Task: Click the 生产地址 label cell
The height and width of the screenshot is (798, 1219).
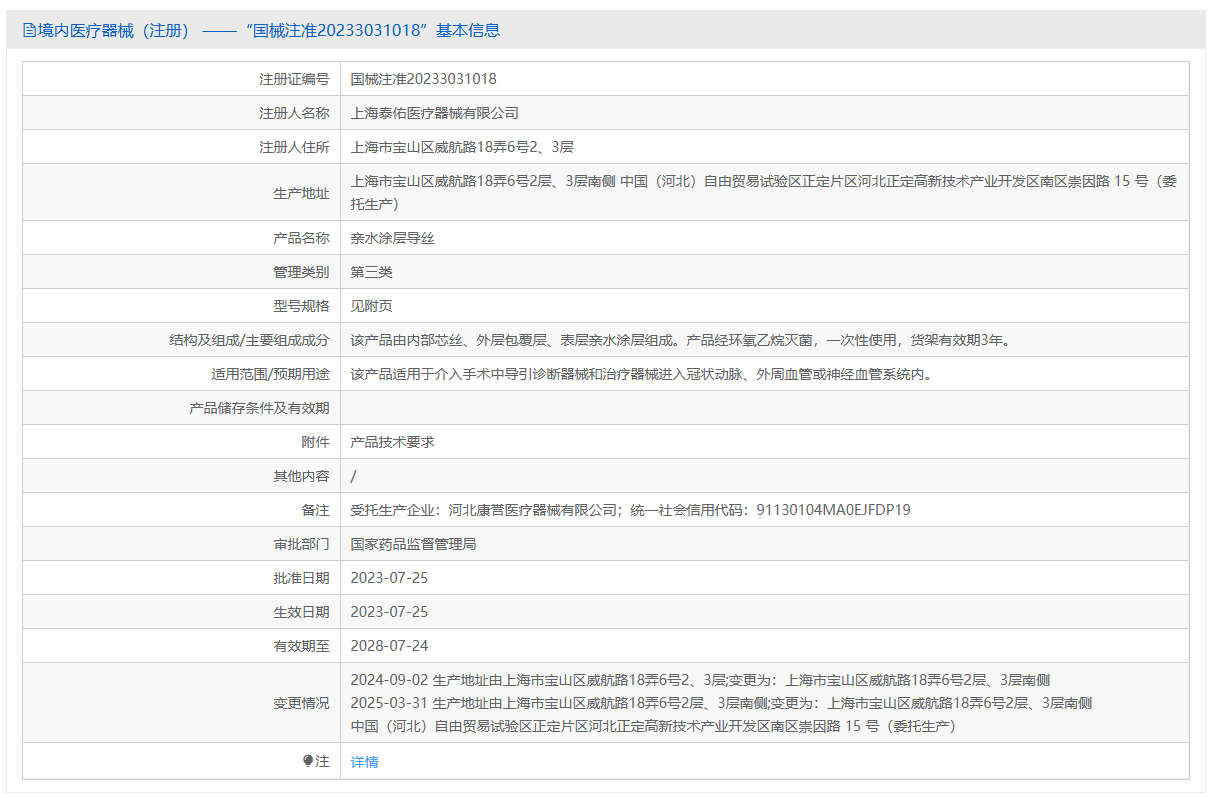Action: coord(181,192)
